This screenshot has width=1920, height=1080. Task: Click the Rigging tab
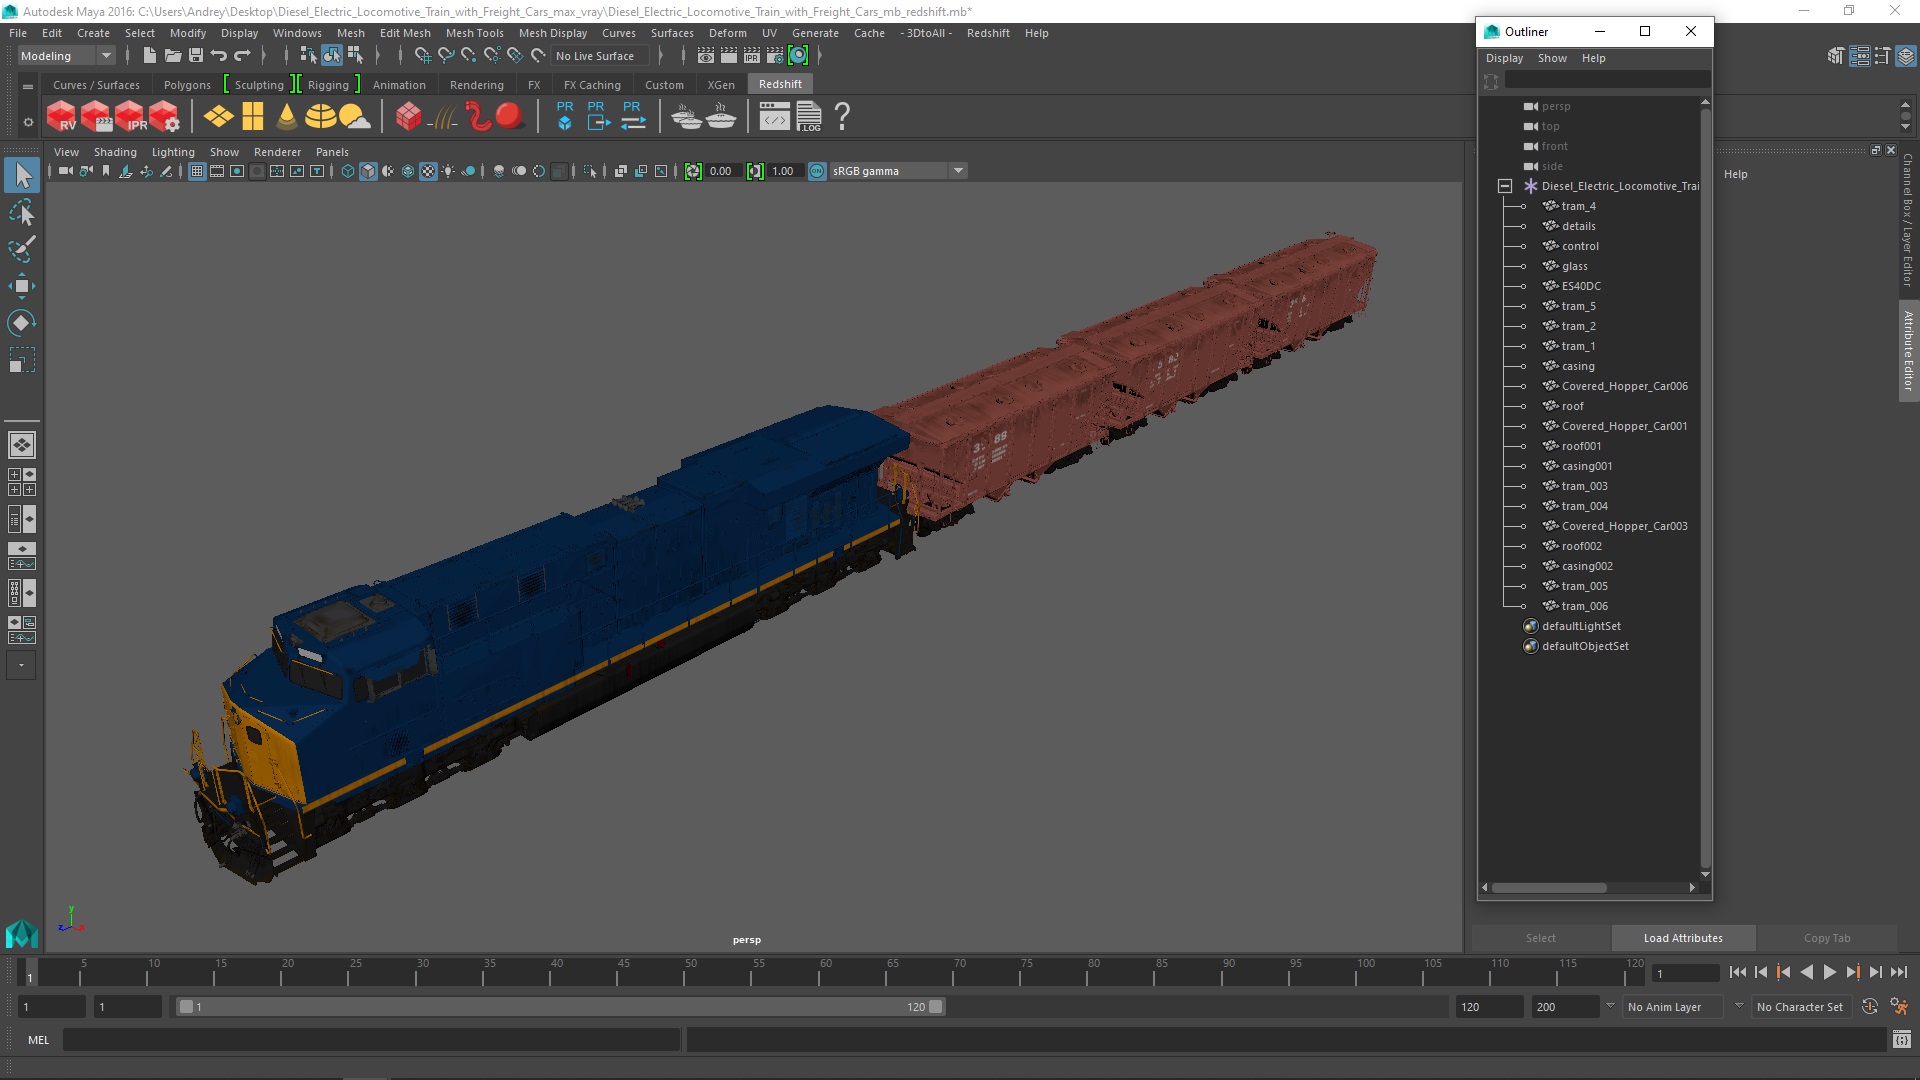click(x=327, y=83)
